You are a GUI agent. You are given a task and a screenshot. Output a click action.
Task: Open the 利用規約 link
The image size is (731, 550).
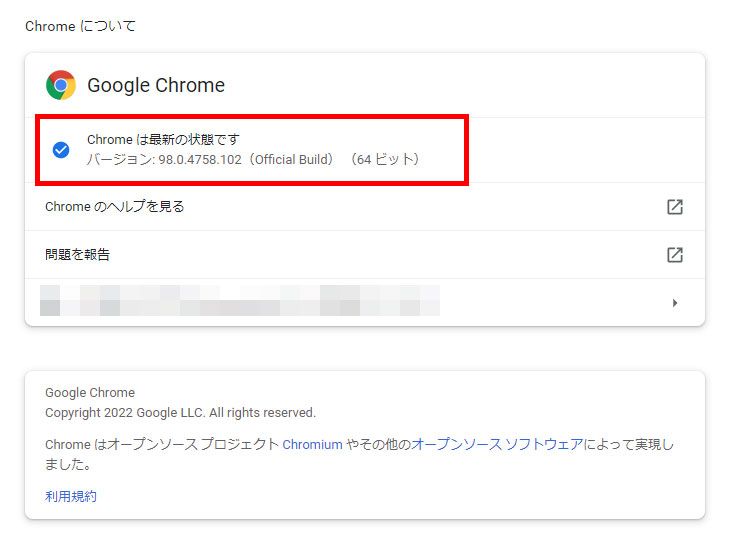[x=71, y=496]
